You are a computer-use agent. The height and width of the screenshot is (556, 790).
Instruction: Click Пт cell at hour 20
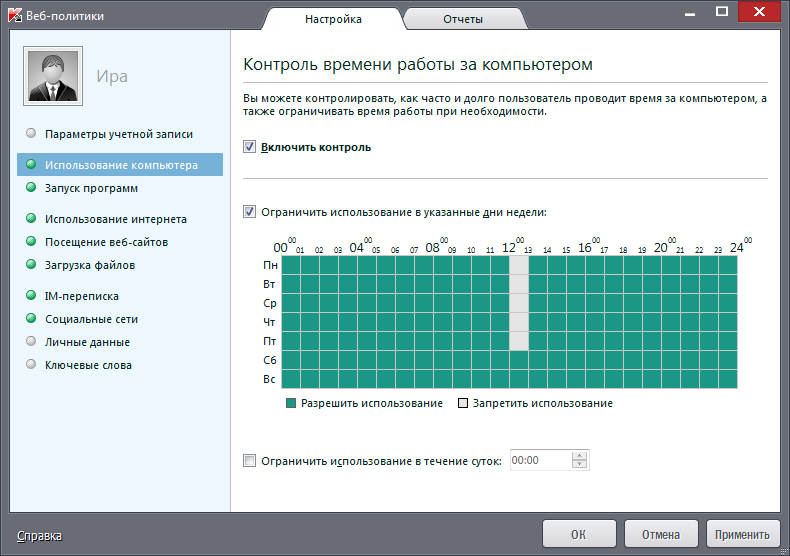[x=671, y=341]
